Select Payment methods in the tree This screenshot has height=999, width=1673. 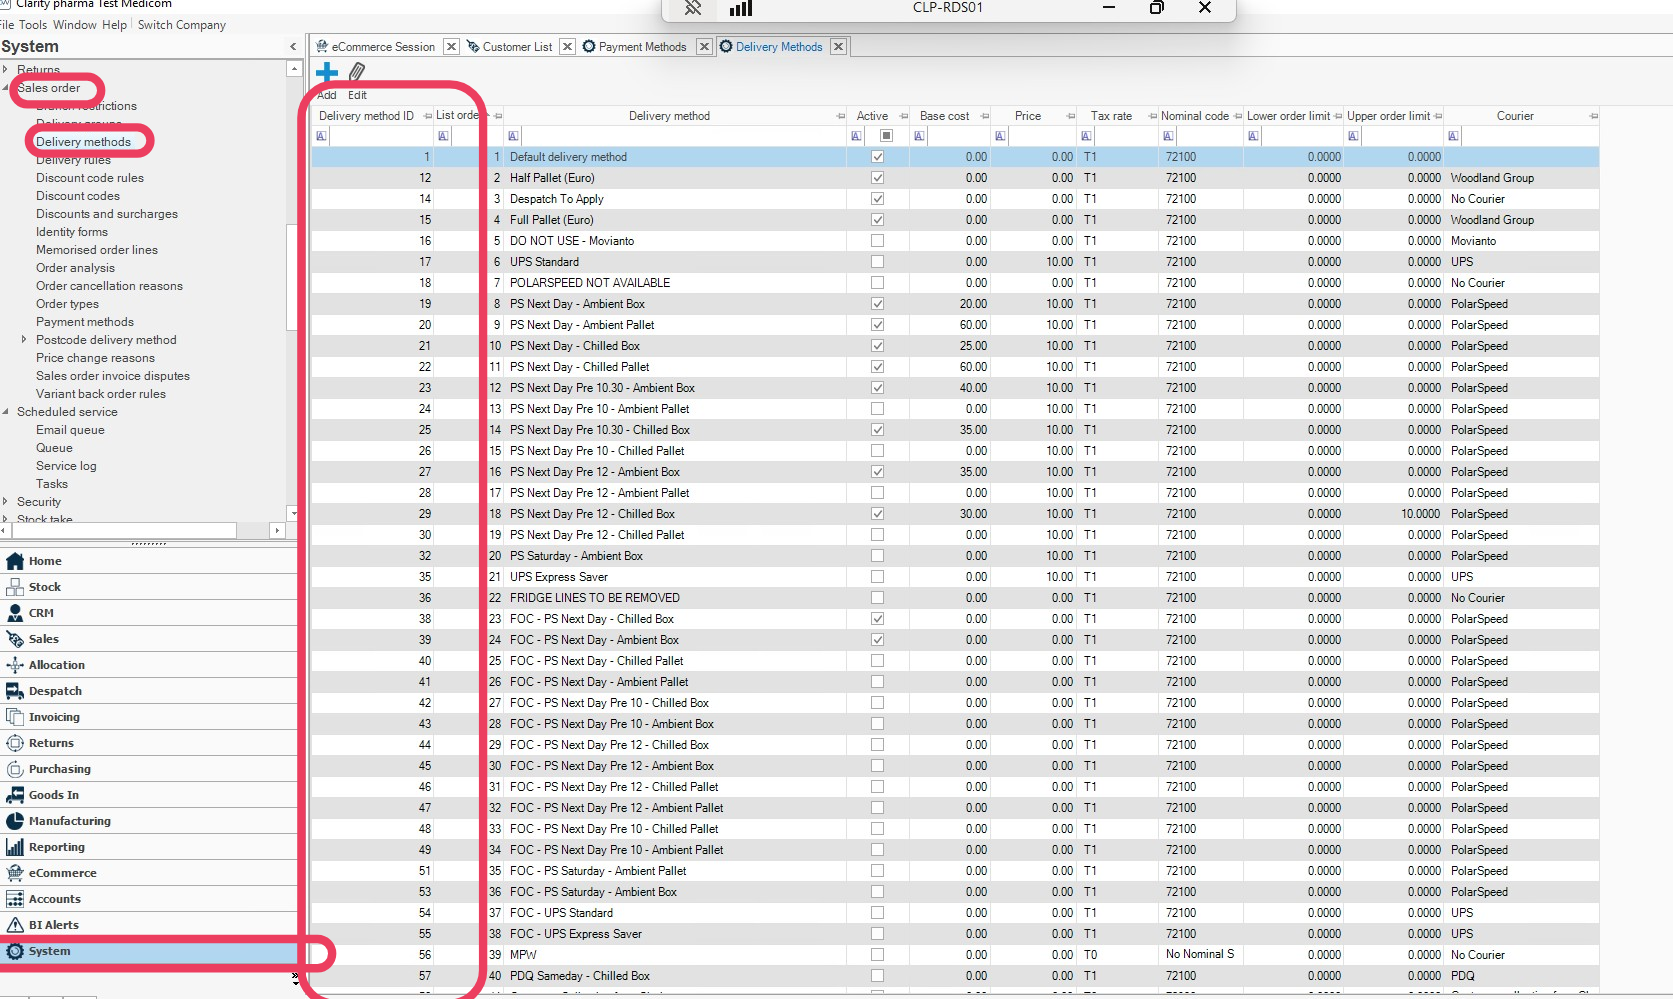(85, 322)
